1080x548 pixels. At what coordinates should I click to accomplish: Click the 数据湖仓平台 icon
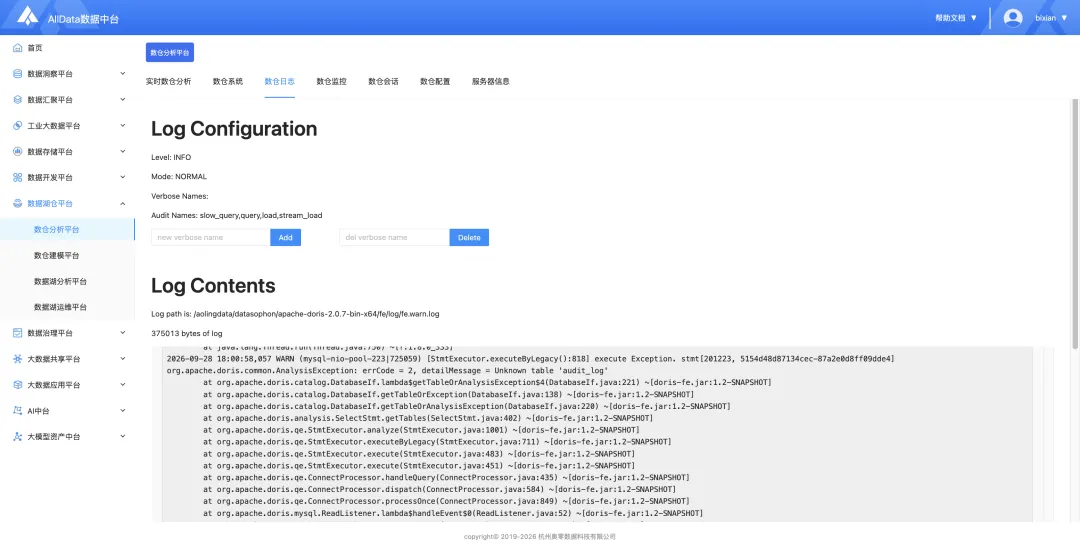point(18,204)
